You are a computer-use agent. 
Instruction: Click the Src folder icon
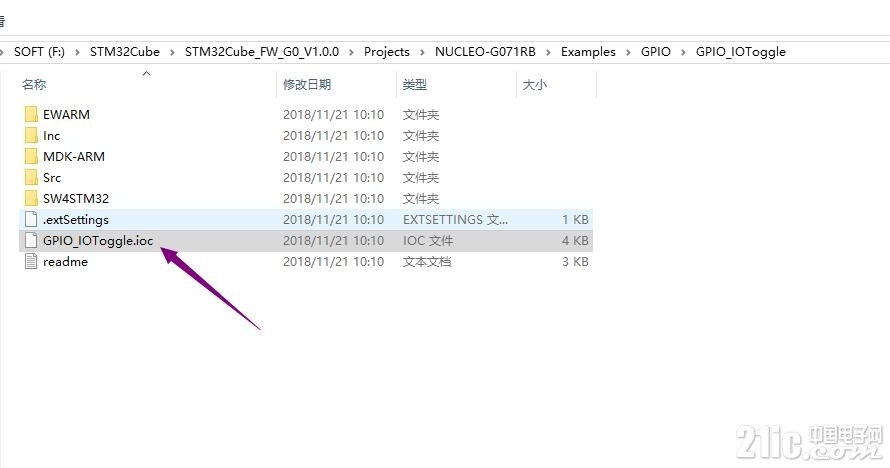(x=31, y=178)
